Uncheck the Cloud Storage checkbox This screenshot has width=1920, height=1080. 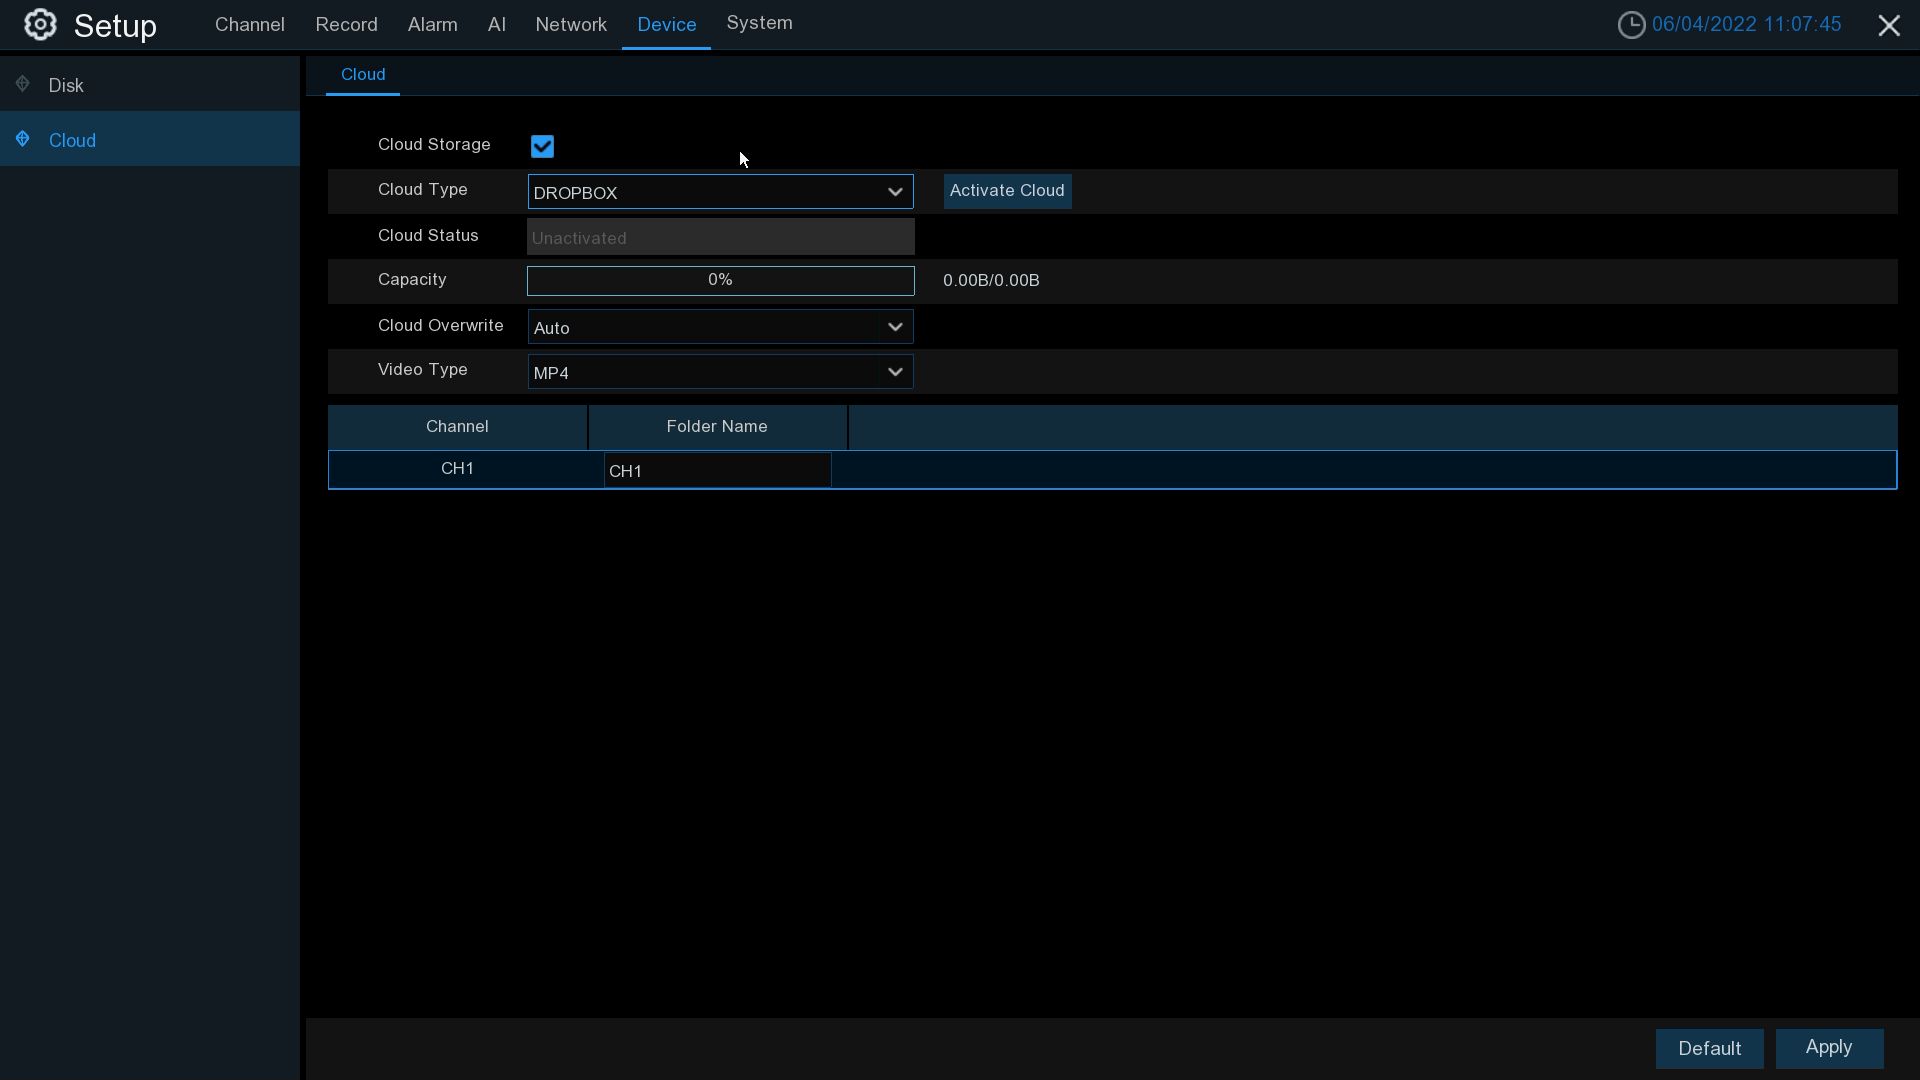542,146
